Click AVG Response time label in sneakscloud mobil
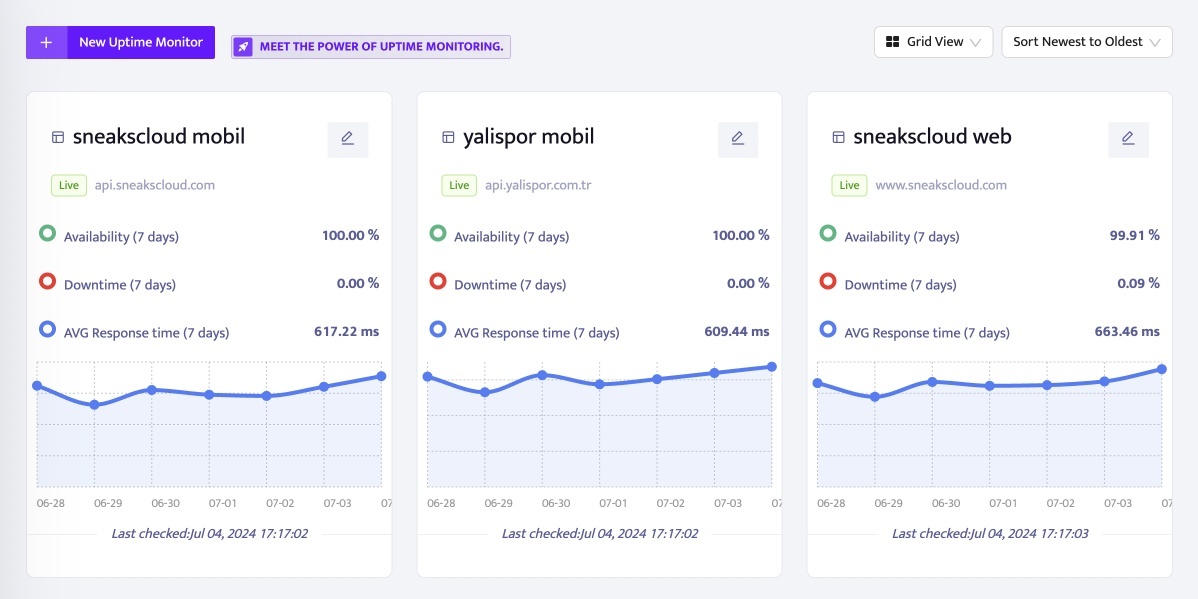The width and height of the screenshot is (1198, 599). click(x=147, y=333)
